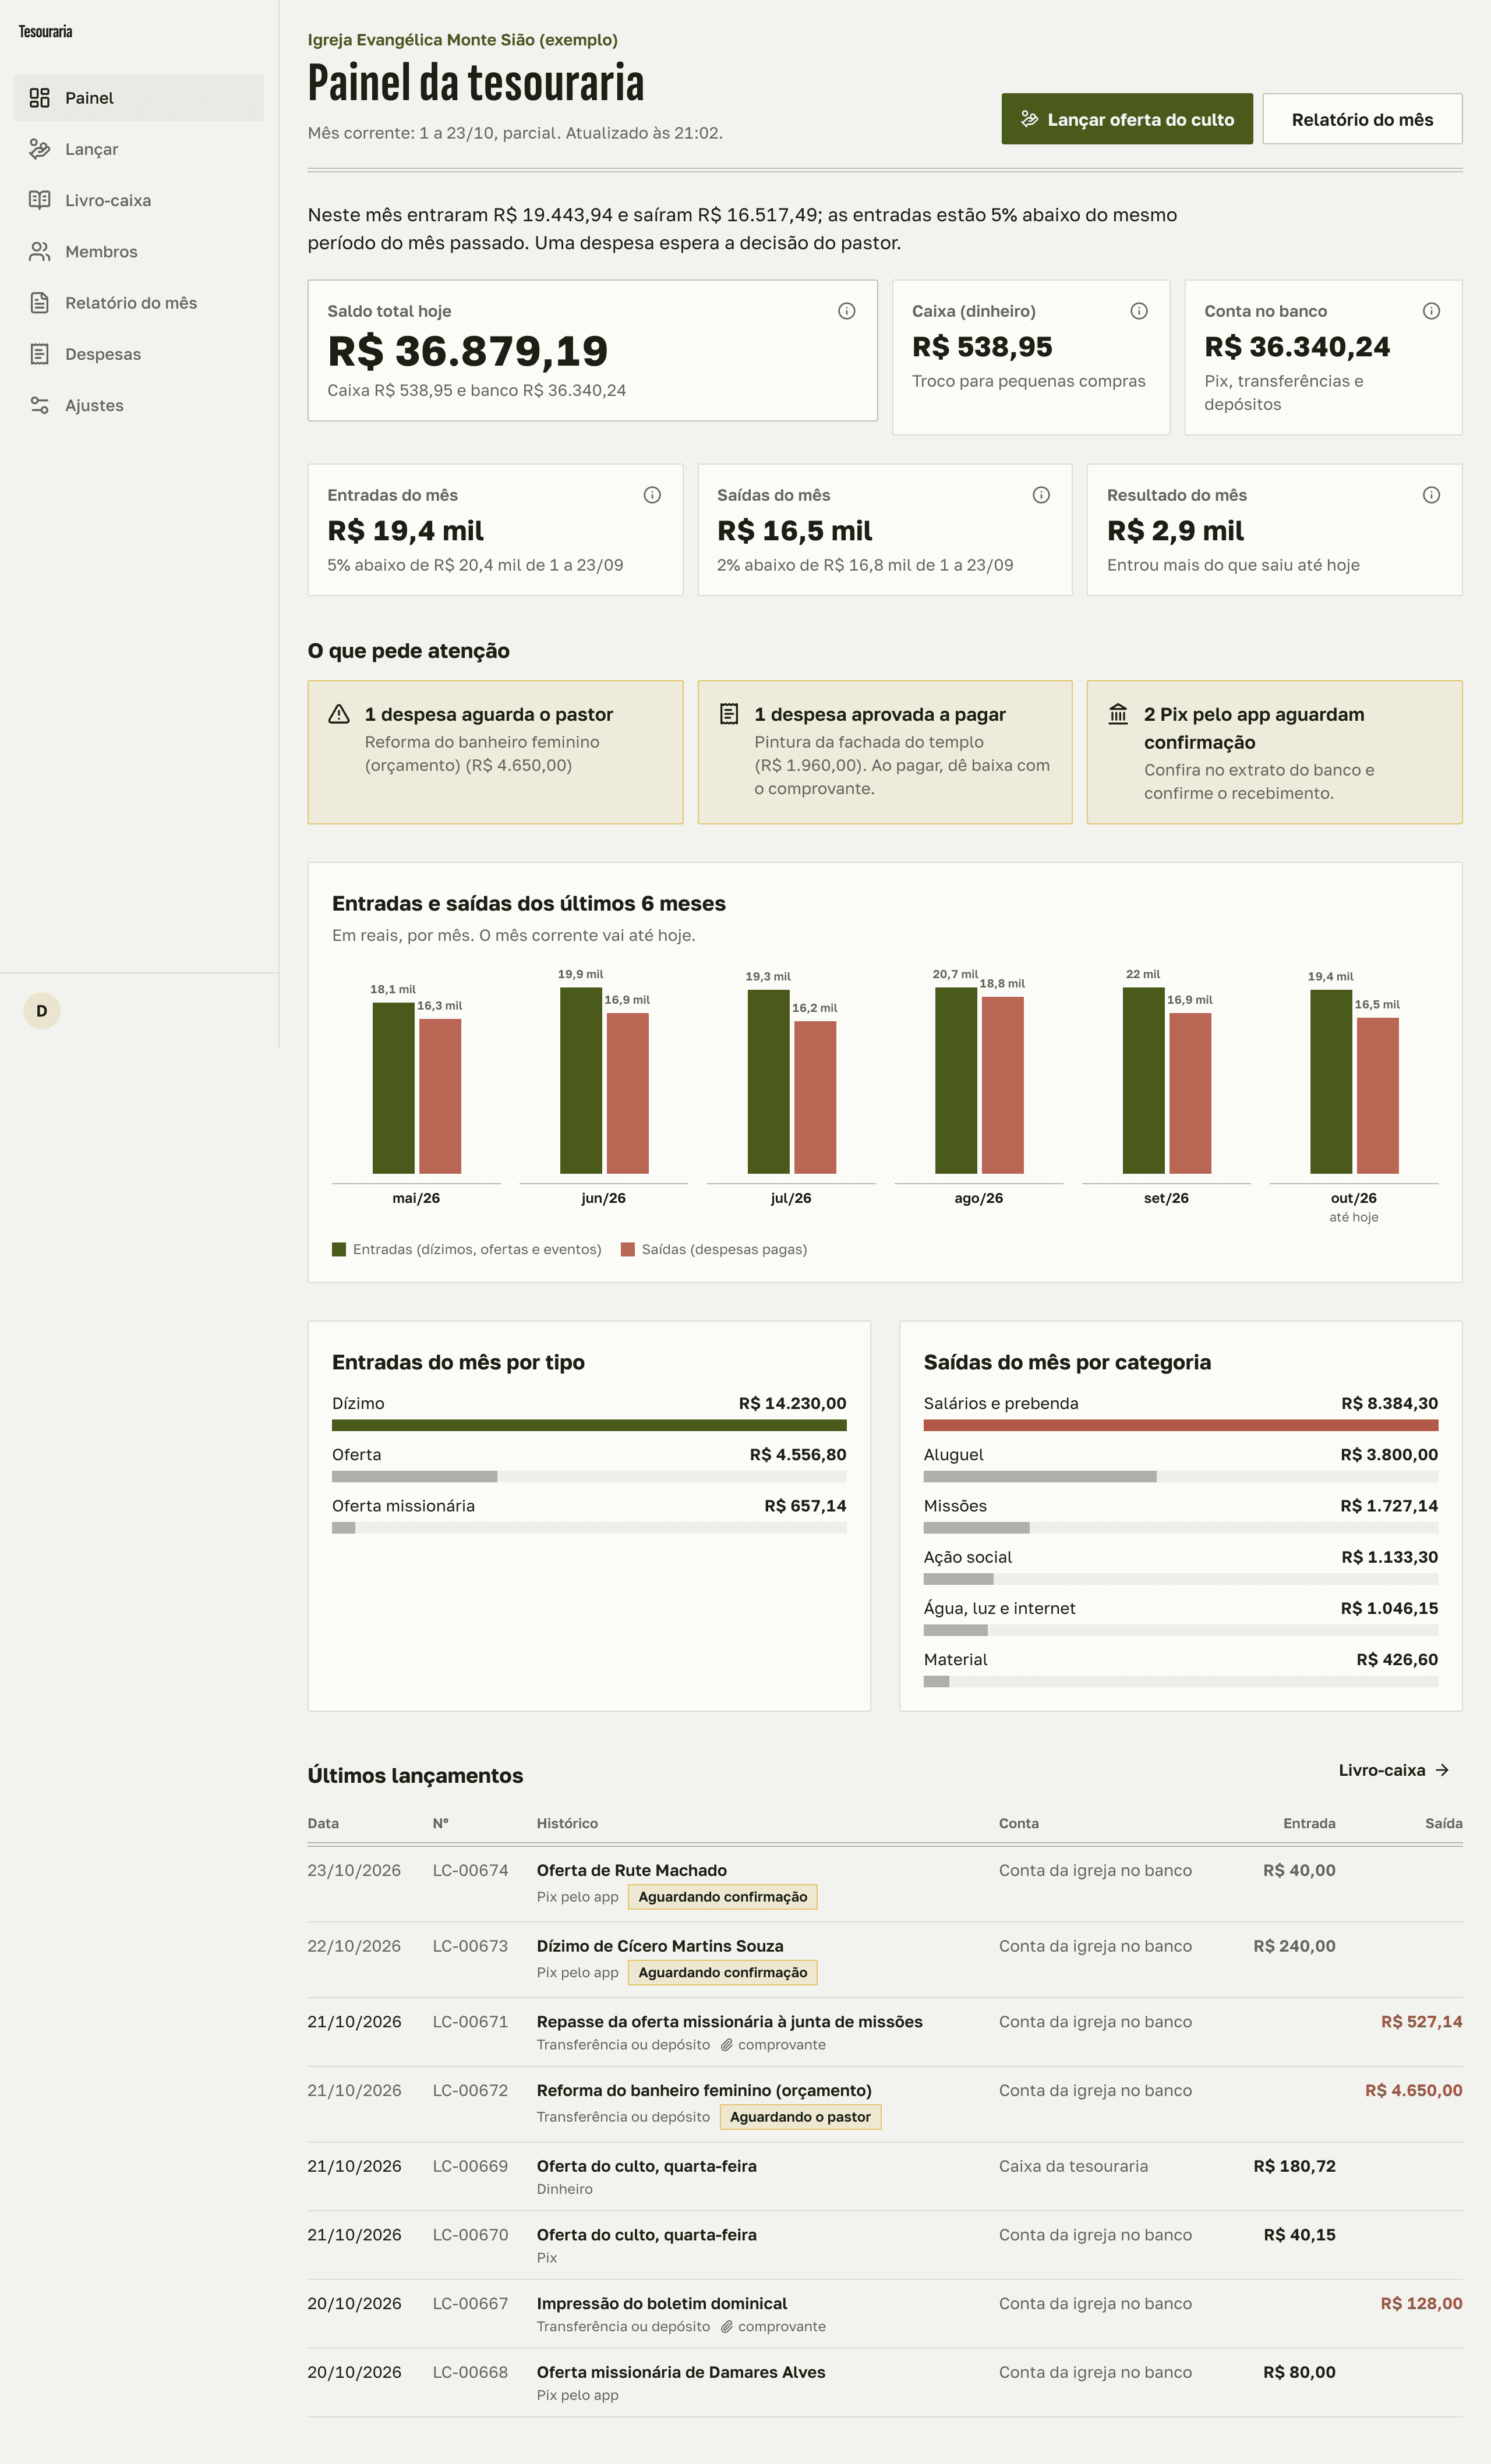This screenshot has height=2464, width=1491.
Task: Click the Livro-caixa open book icon
Action: pos(39,200)
